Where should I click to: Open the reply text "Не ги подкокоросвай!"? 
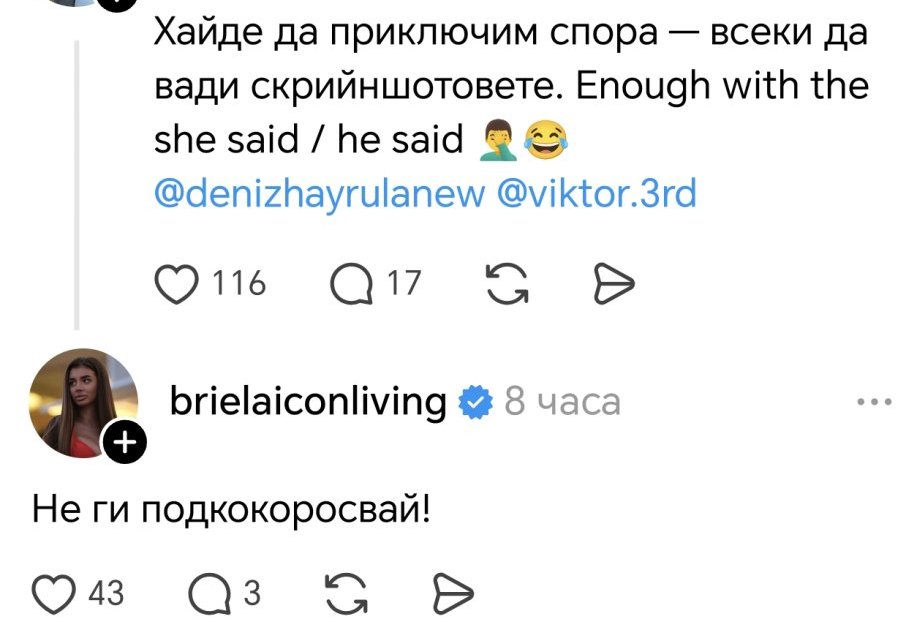pos(232,511)
